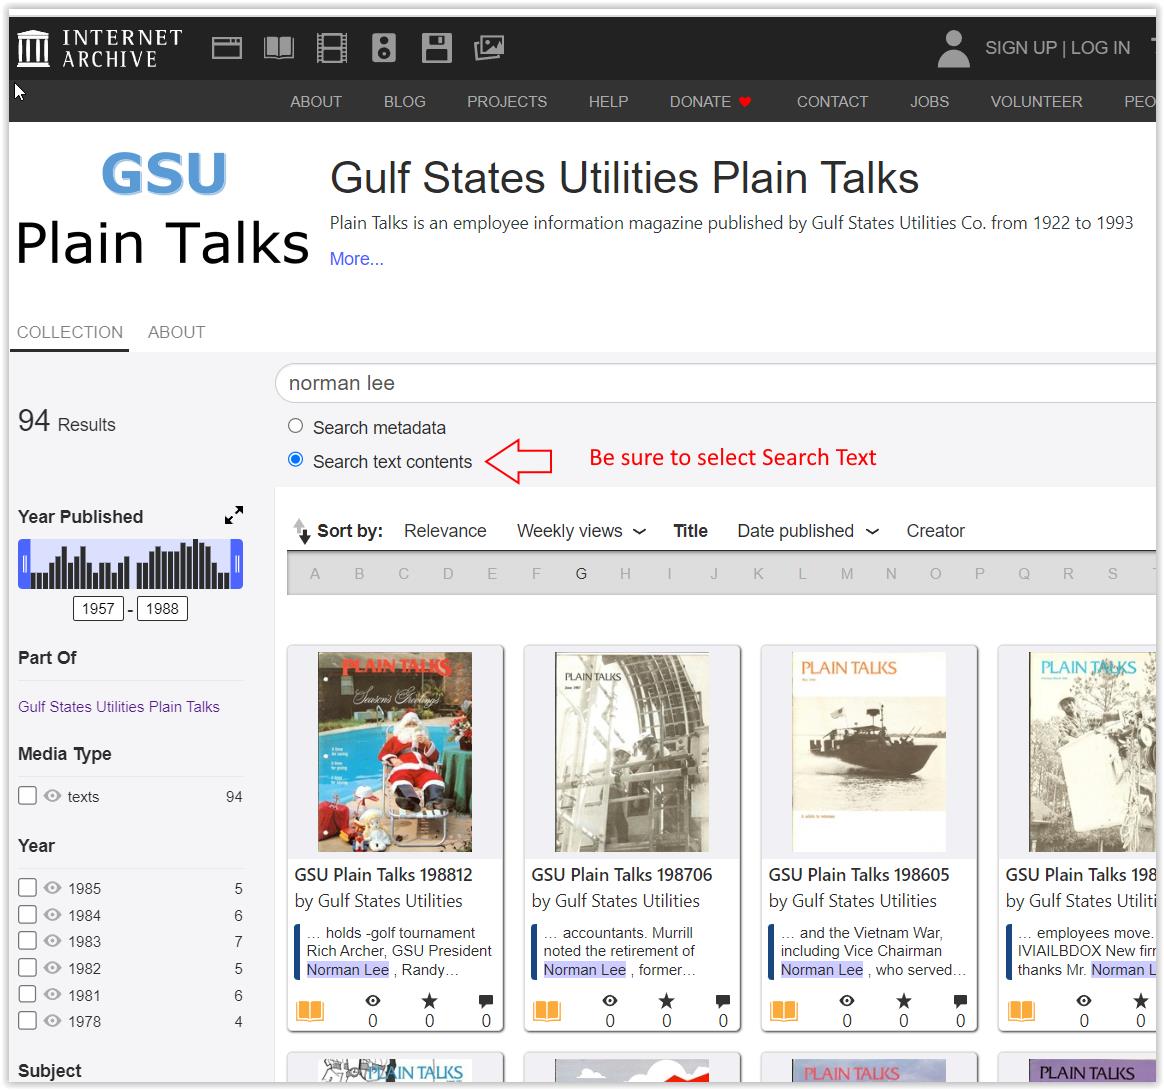Select the Search metadata radio button
1164x1090 pixels.
point(295,426)
